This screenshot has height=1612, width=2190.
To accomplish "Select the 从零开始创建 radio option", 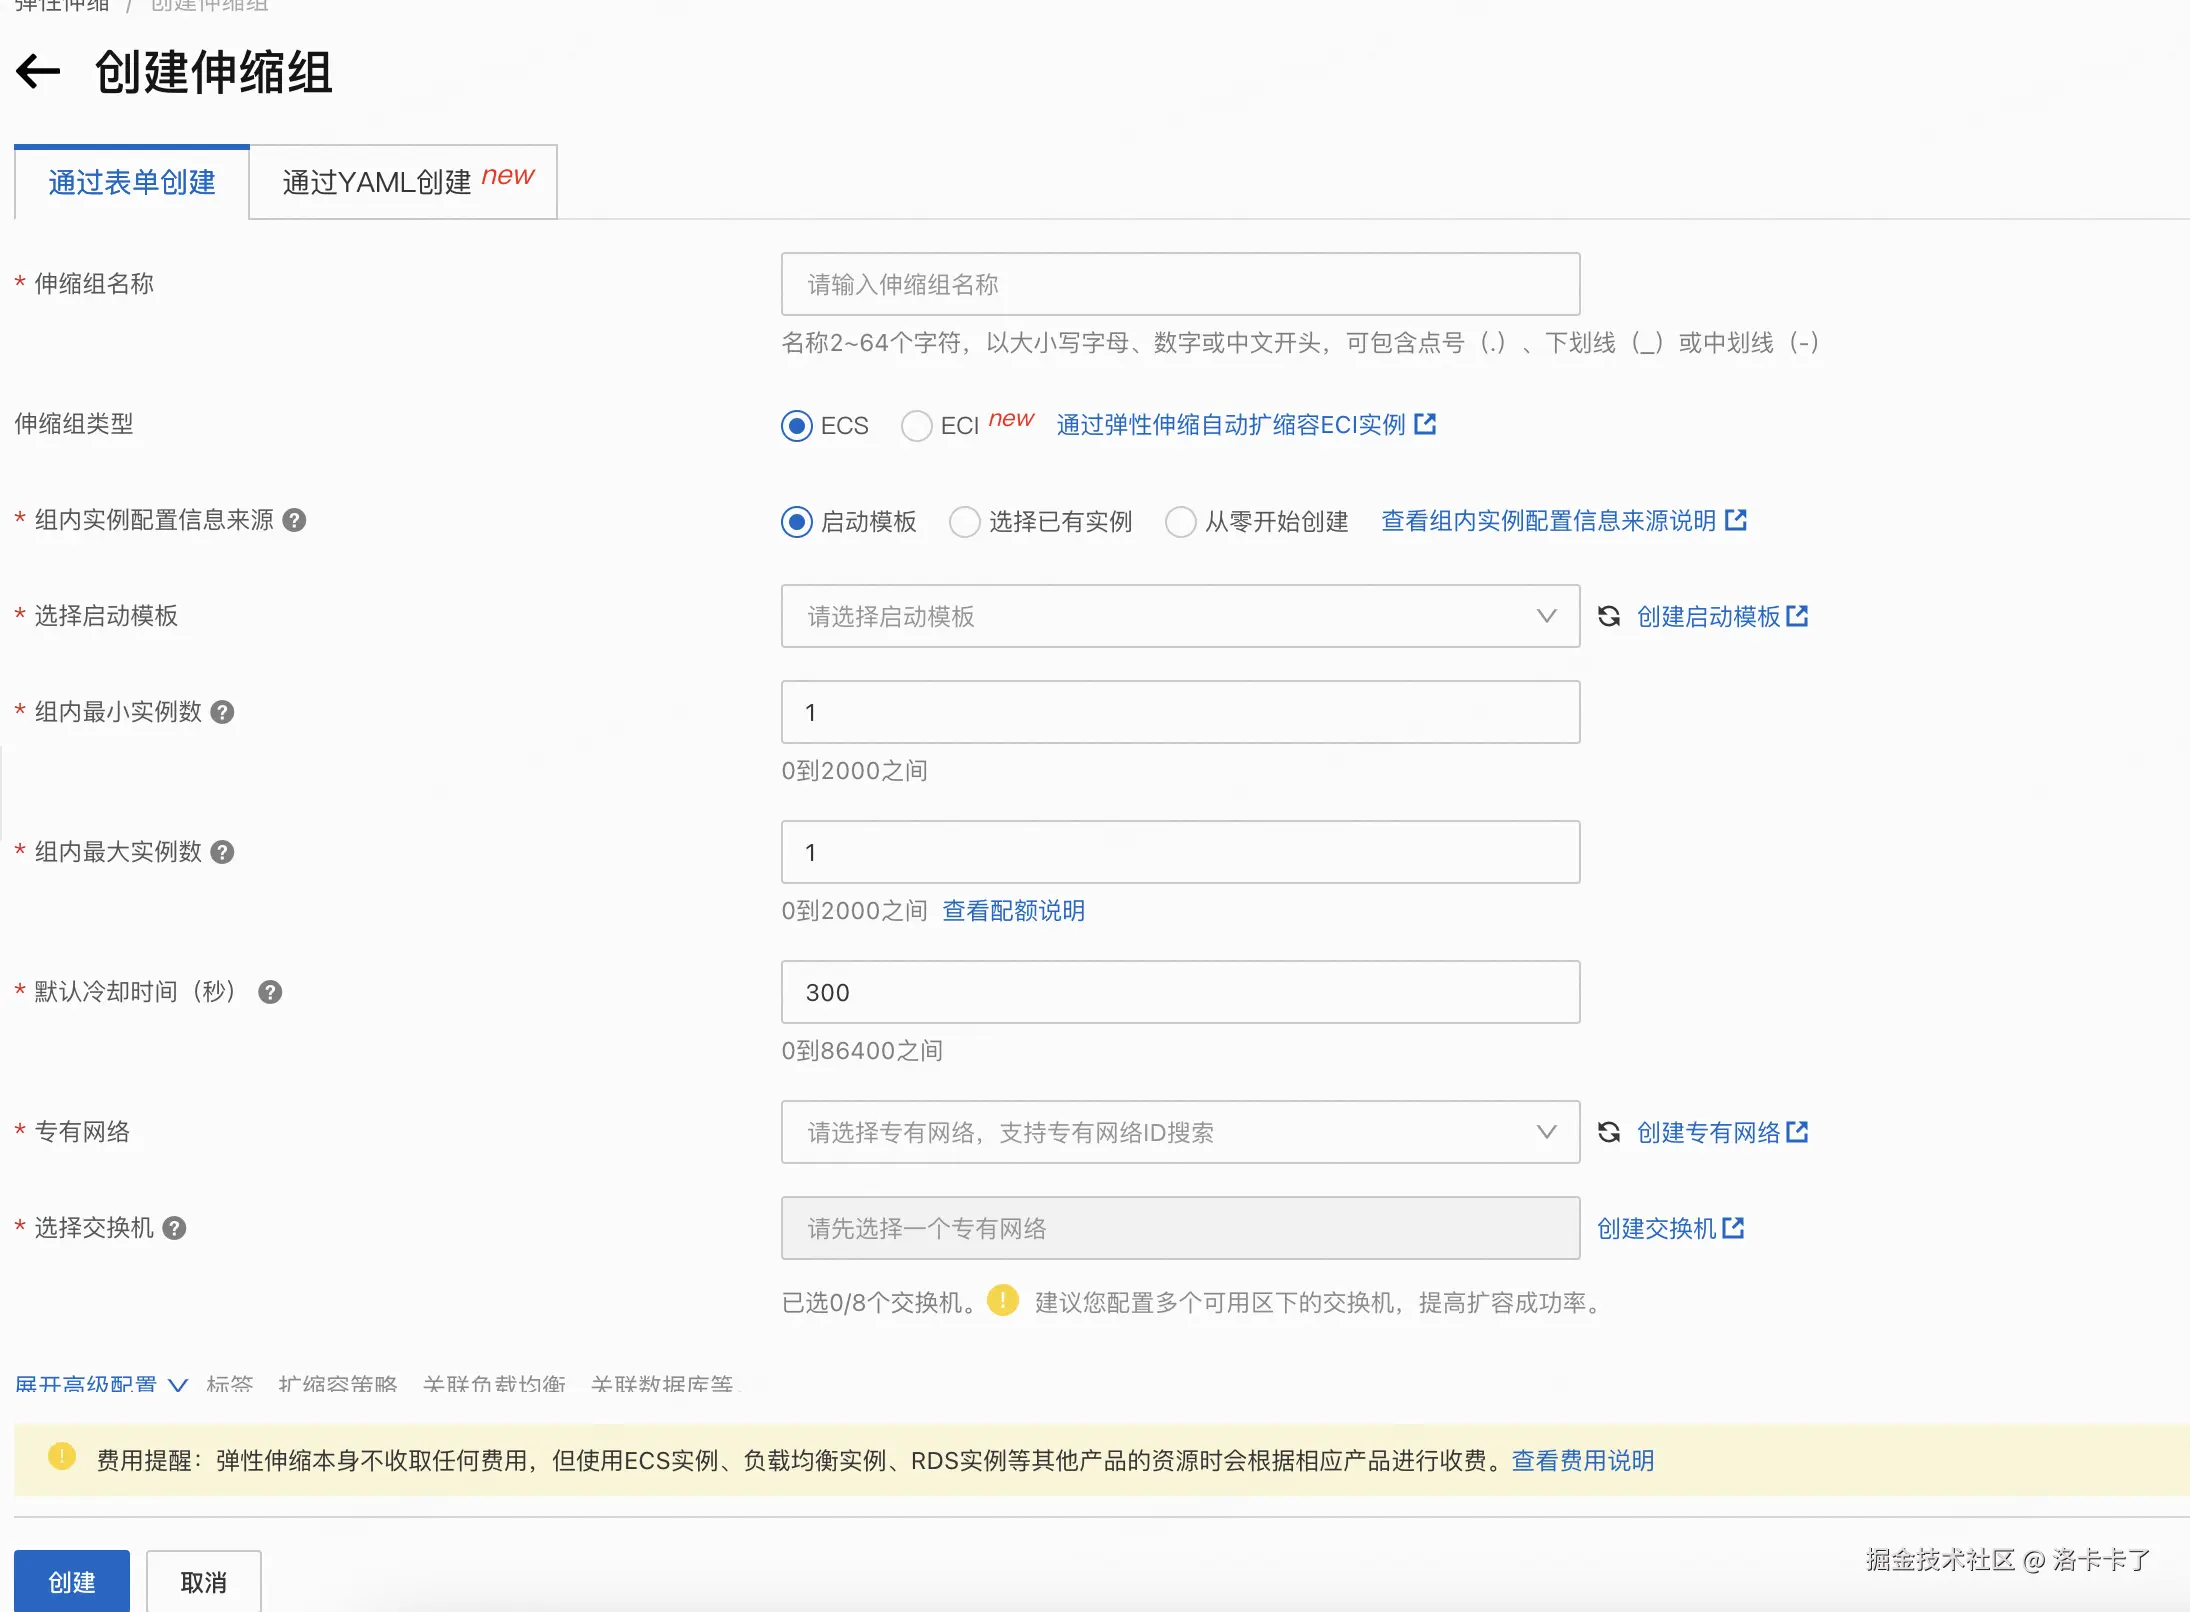I will click(x=1181, y=522).
